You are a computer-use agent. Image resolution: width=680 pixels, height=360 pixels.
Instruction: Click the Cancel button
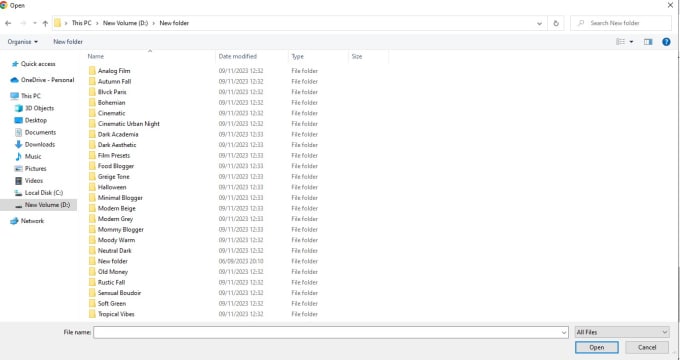click(x=647, y=347)
